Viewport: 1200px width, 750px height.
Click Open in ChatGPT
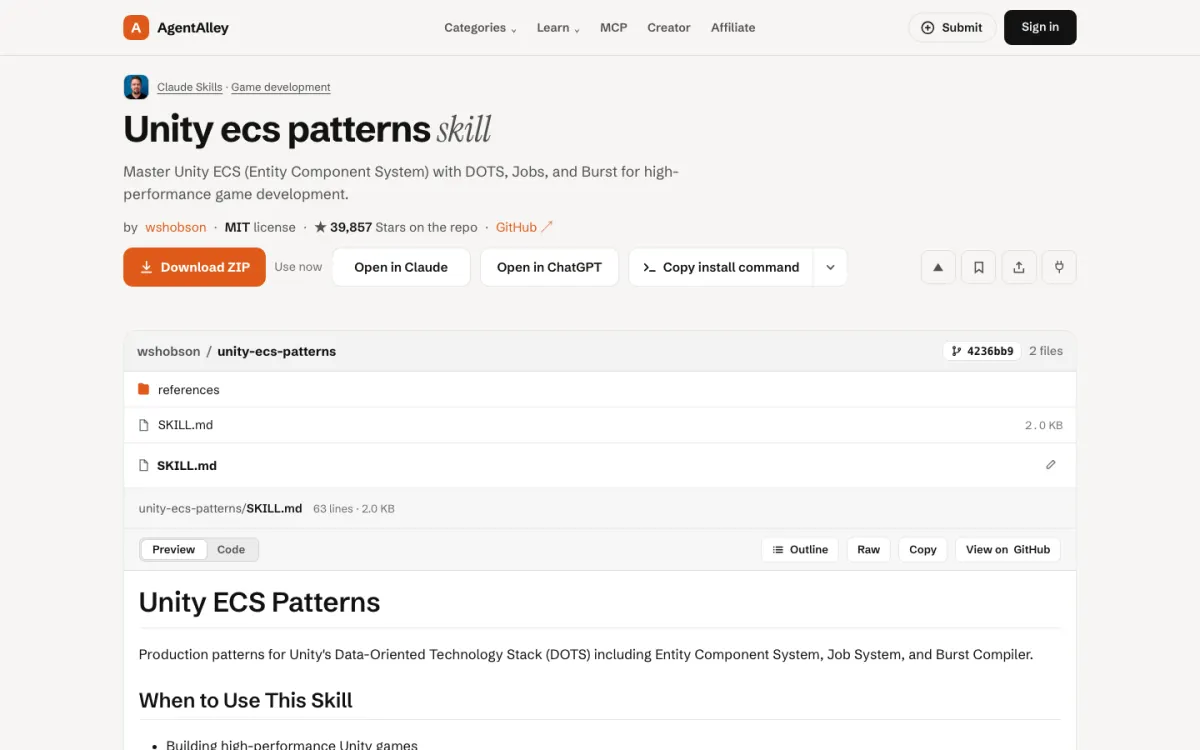549,267
